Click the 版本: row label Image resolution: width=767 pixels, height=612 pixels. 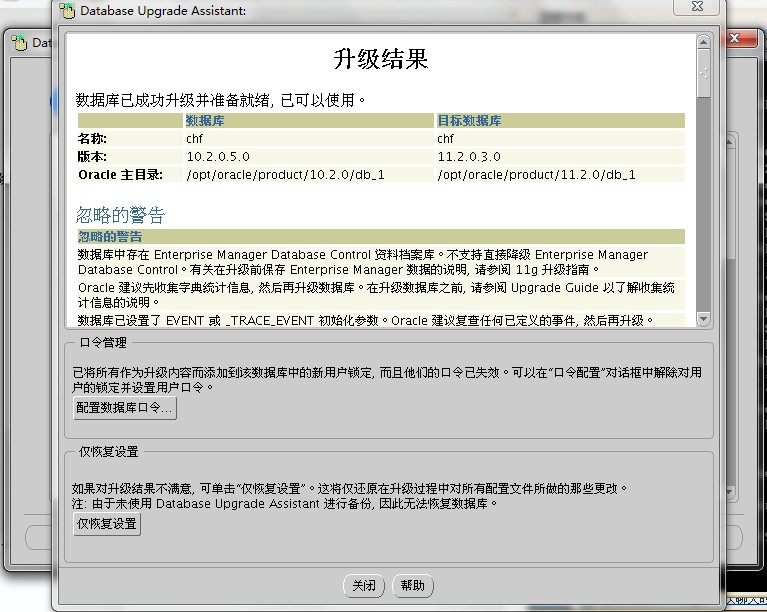point(92,157)
